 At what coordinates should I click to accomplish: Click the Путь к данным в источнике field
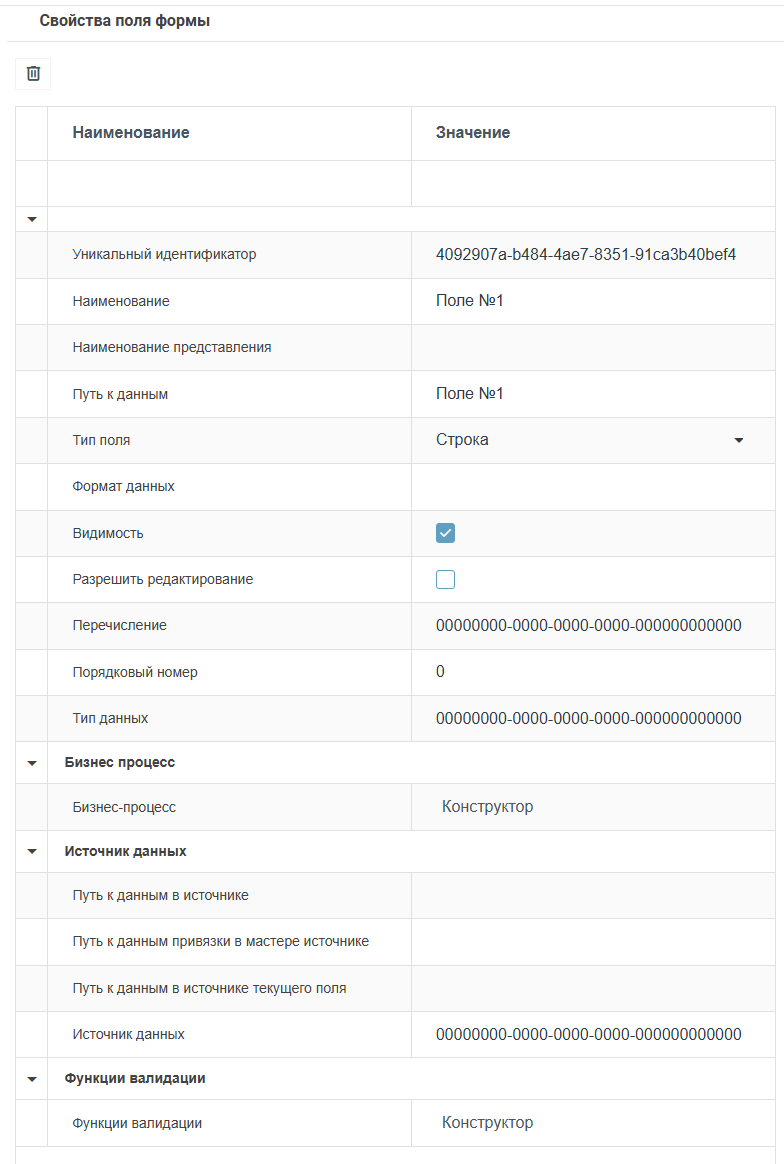coord(590,895)
